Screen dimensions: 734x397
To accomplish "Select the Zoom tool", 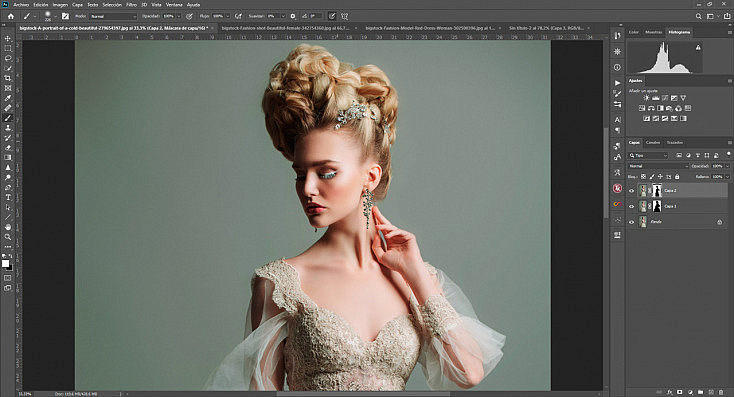I will (7, 237).
